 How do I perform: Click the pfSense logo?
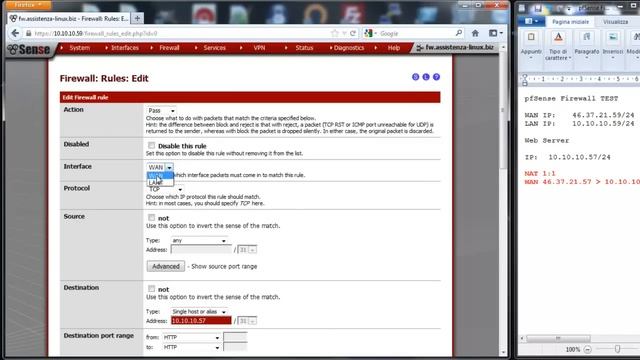tap(29, 49)
